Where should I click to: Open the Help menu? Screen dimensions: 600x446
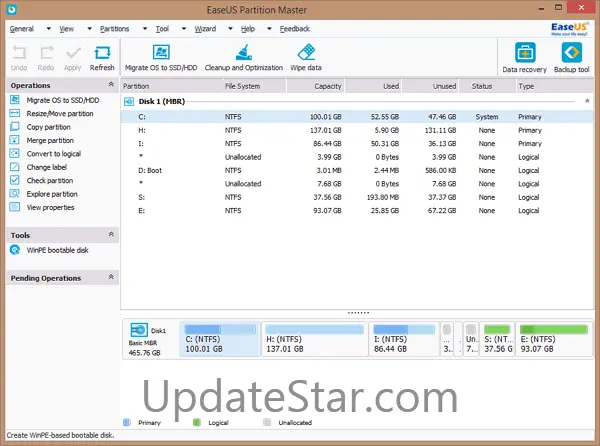tap(248, 29)
